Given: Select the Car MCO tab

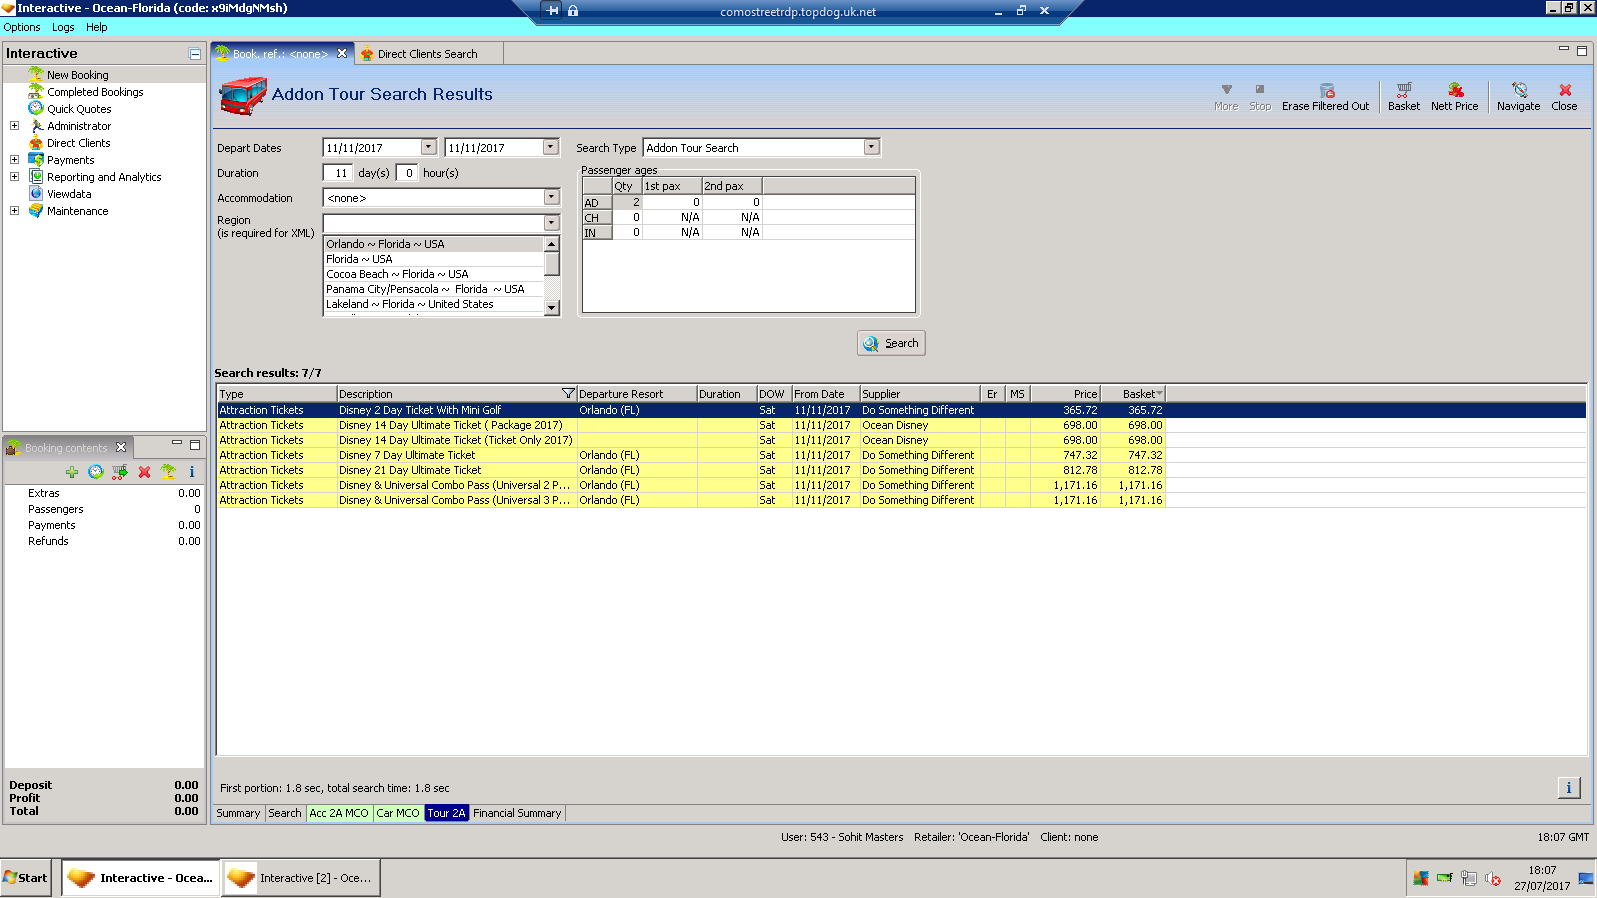Looking at the screenshot, I should coord(398,813).
